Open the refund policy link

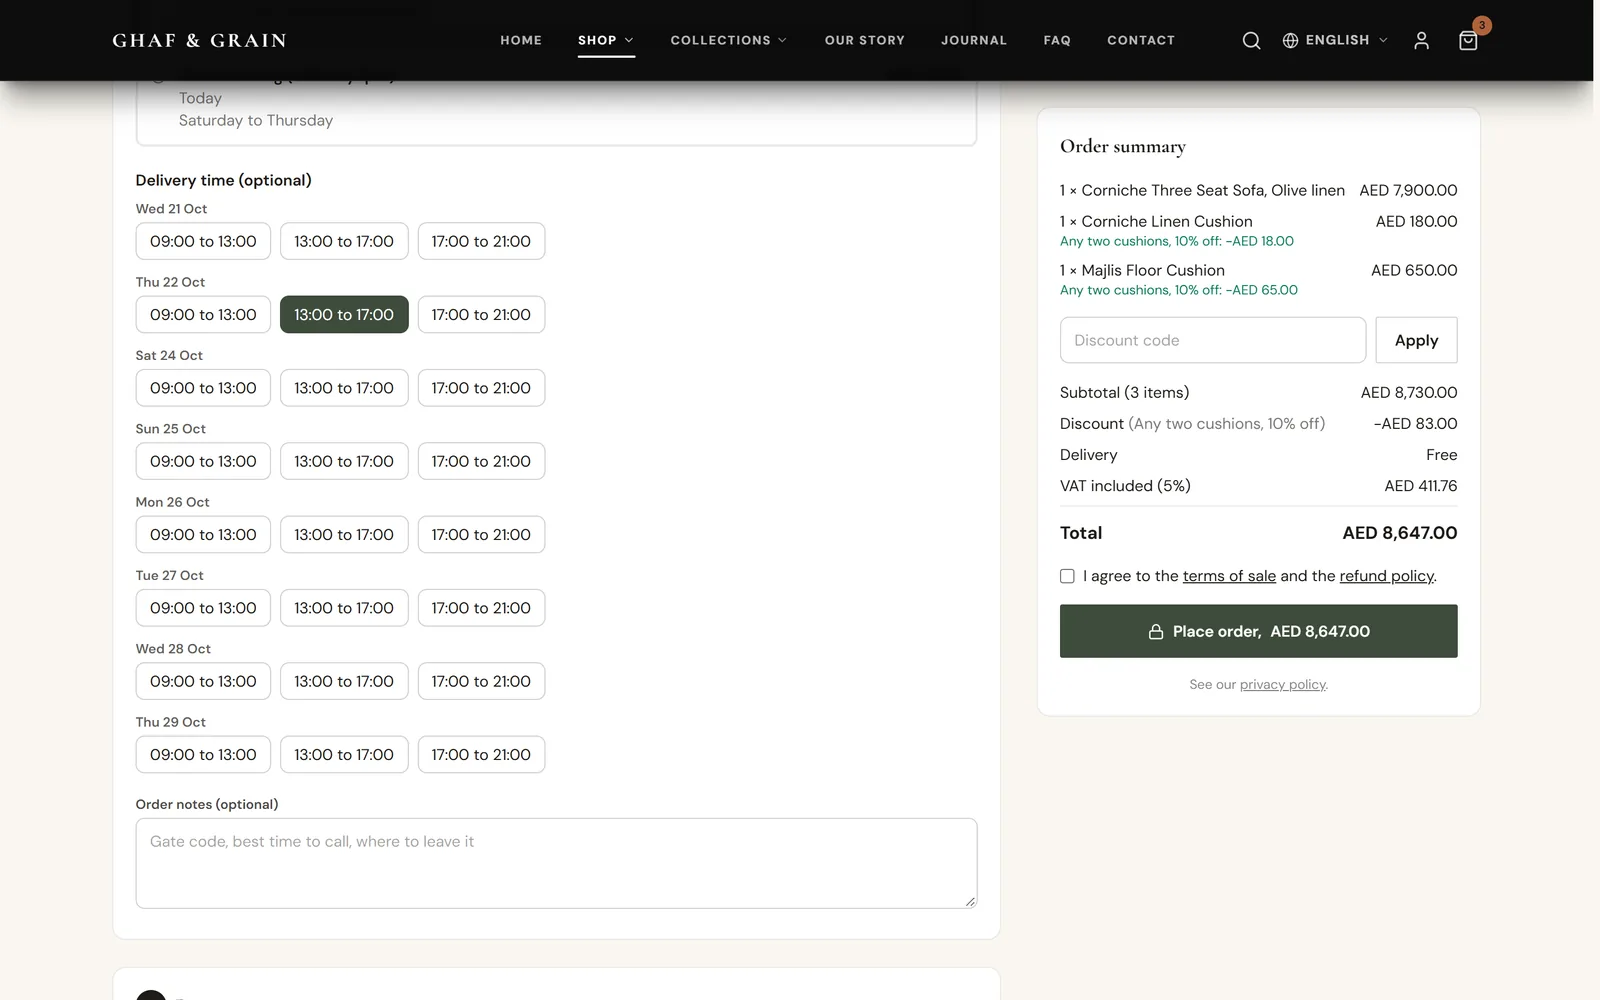coord(1387,576)
